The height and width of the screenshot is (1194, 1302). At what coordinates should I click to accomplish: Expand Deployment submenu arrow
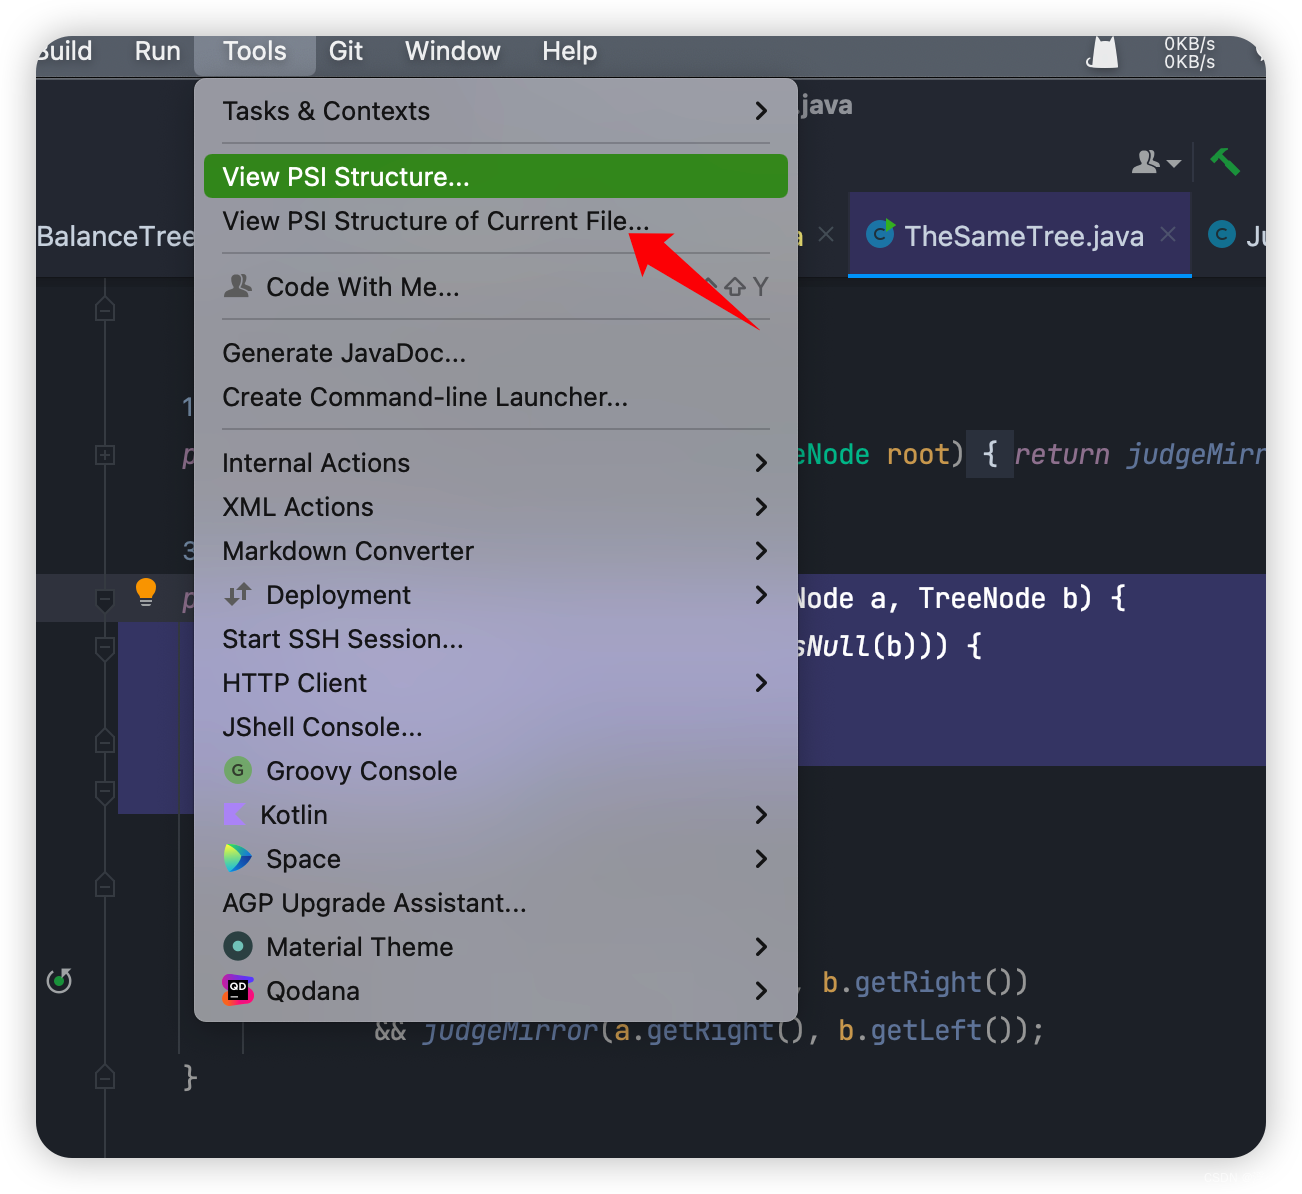761,595
